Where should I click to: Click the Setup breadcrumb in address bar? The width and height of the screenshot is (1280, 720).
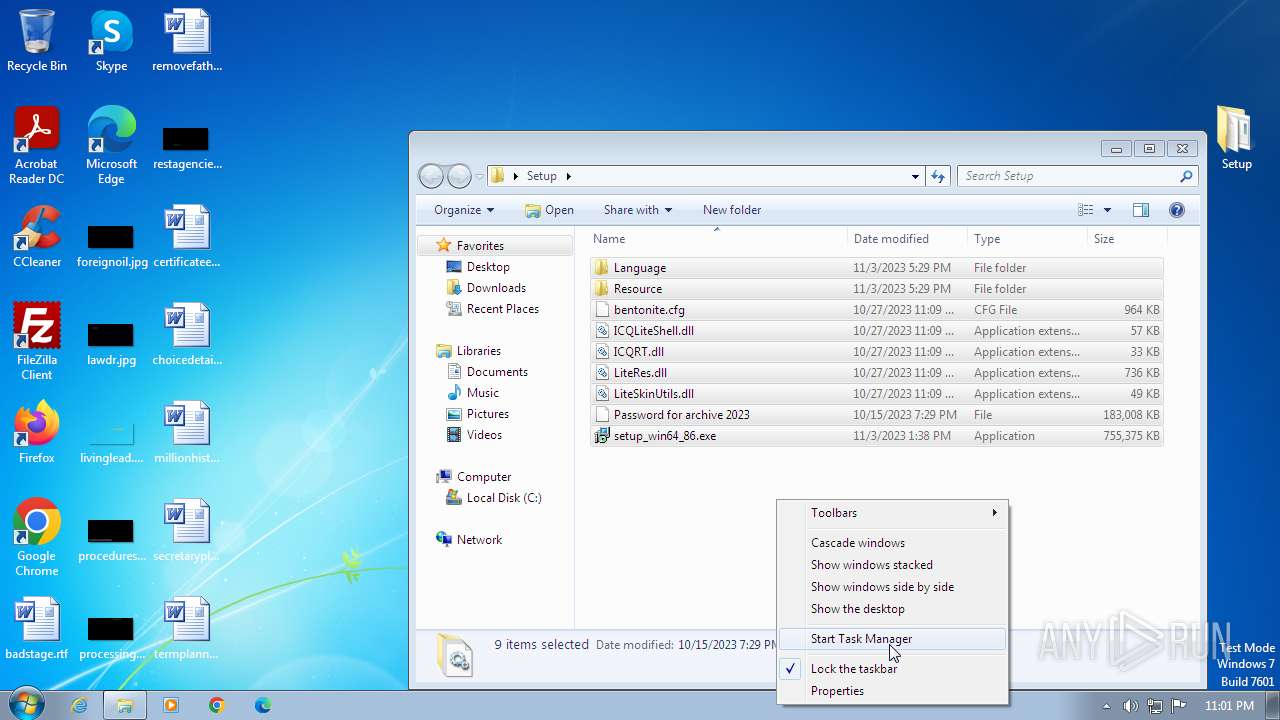click(x=541, y=176)
